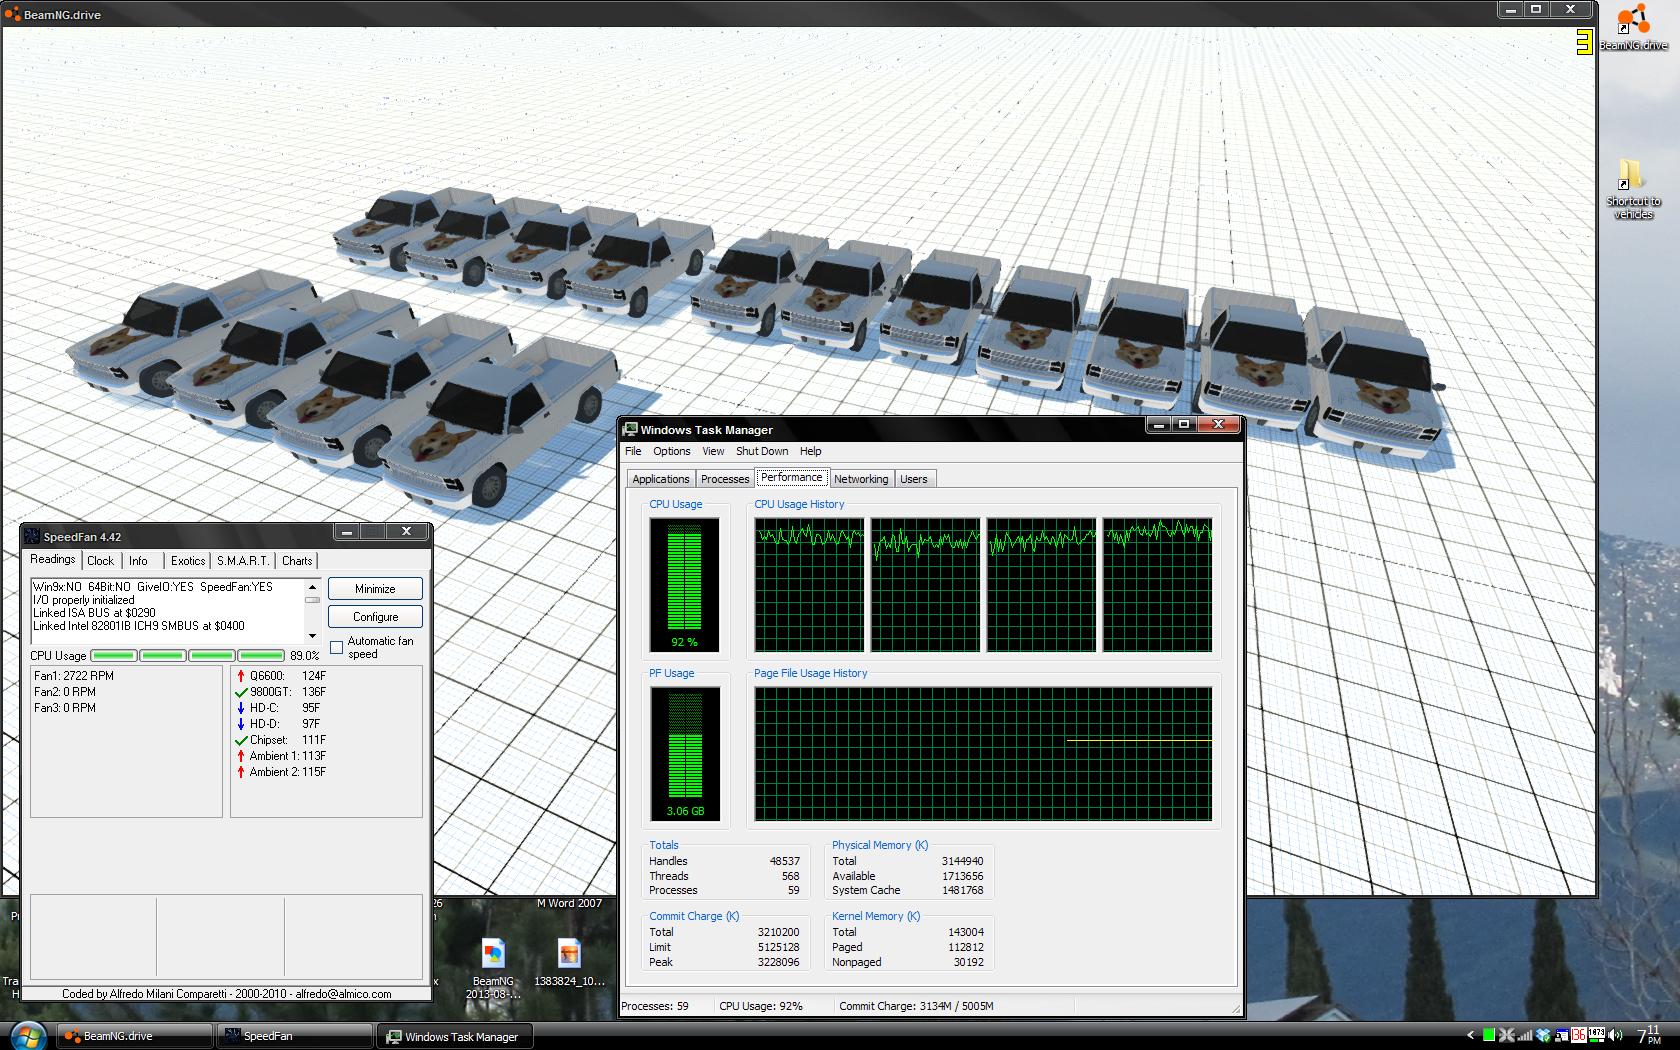
Task: Open the BeamNG 2013-08 file on desktop
Action: tap(493, 968)
